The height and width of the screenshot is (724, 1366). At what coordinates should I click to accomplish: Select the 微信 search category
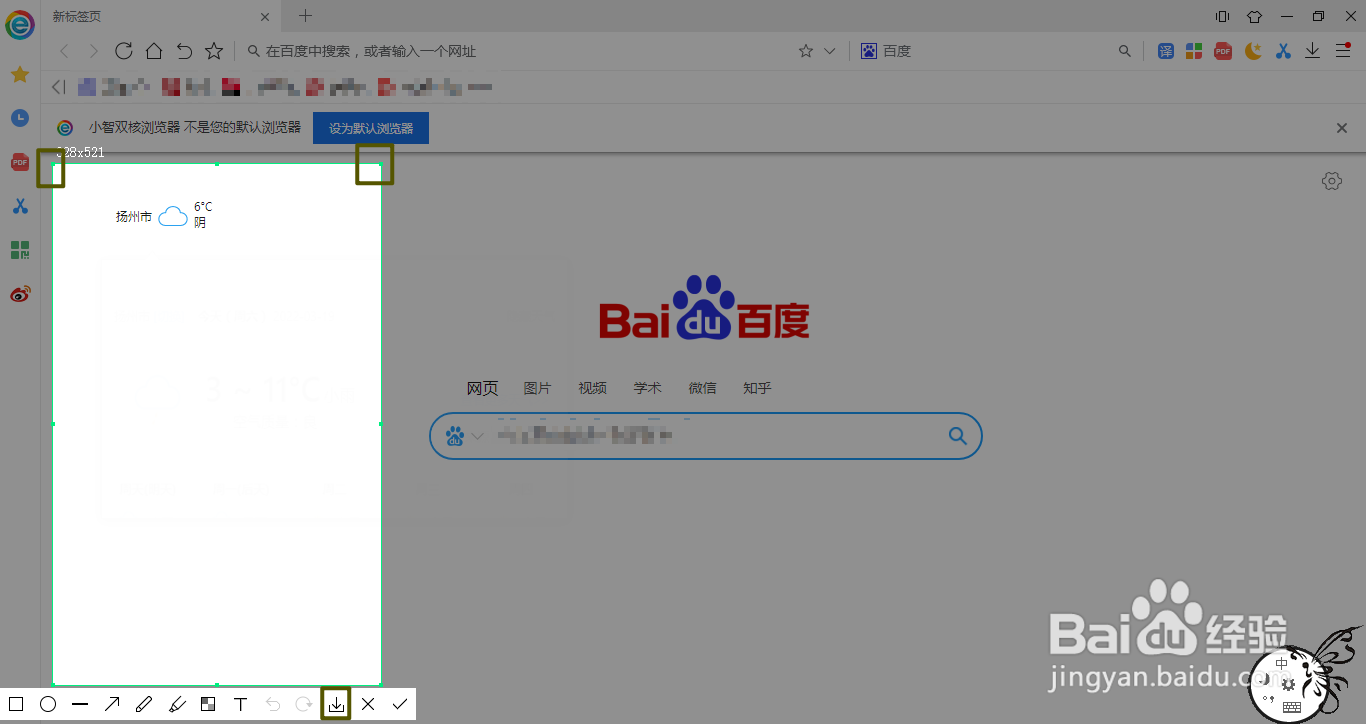coord(702,388)
